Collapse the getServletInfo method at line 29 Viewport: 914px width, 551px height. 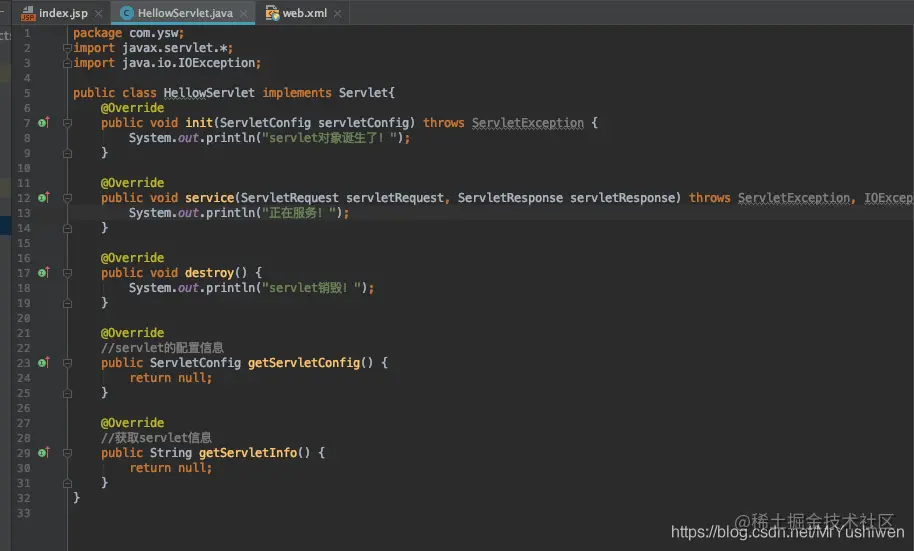click(67, 453)
